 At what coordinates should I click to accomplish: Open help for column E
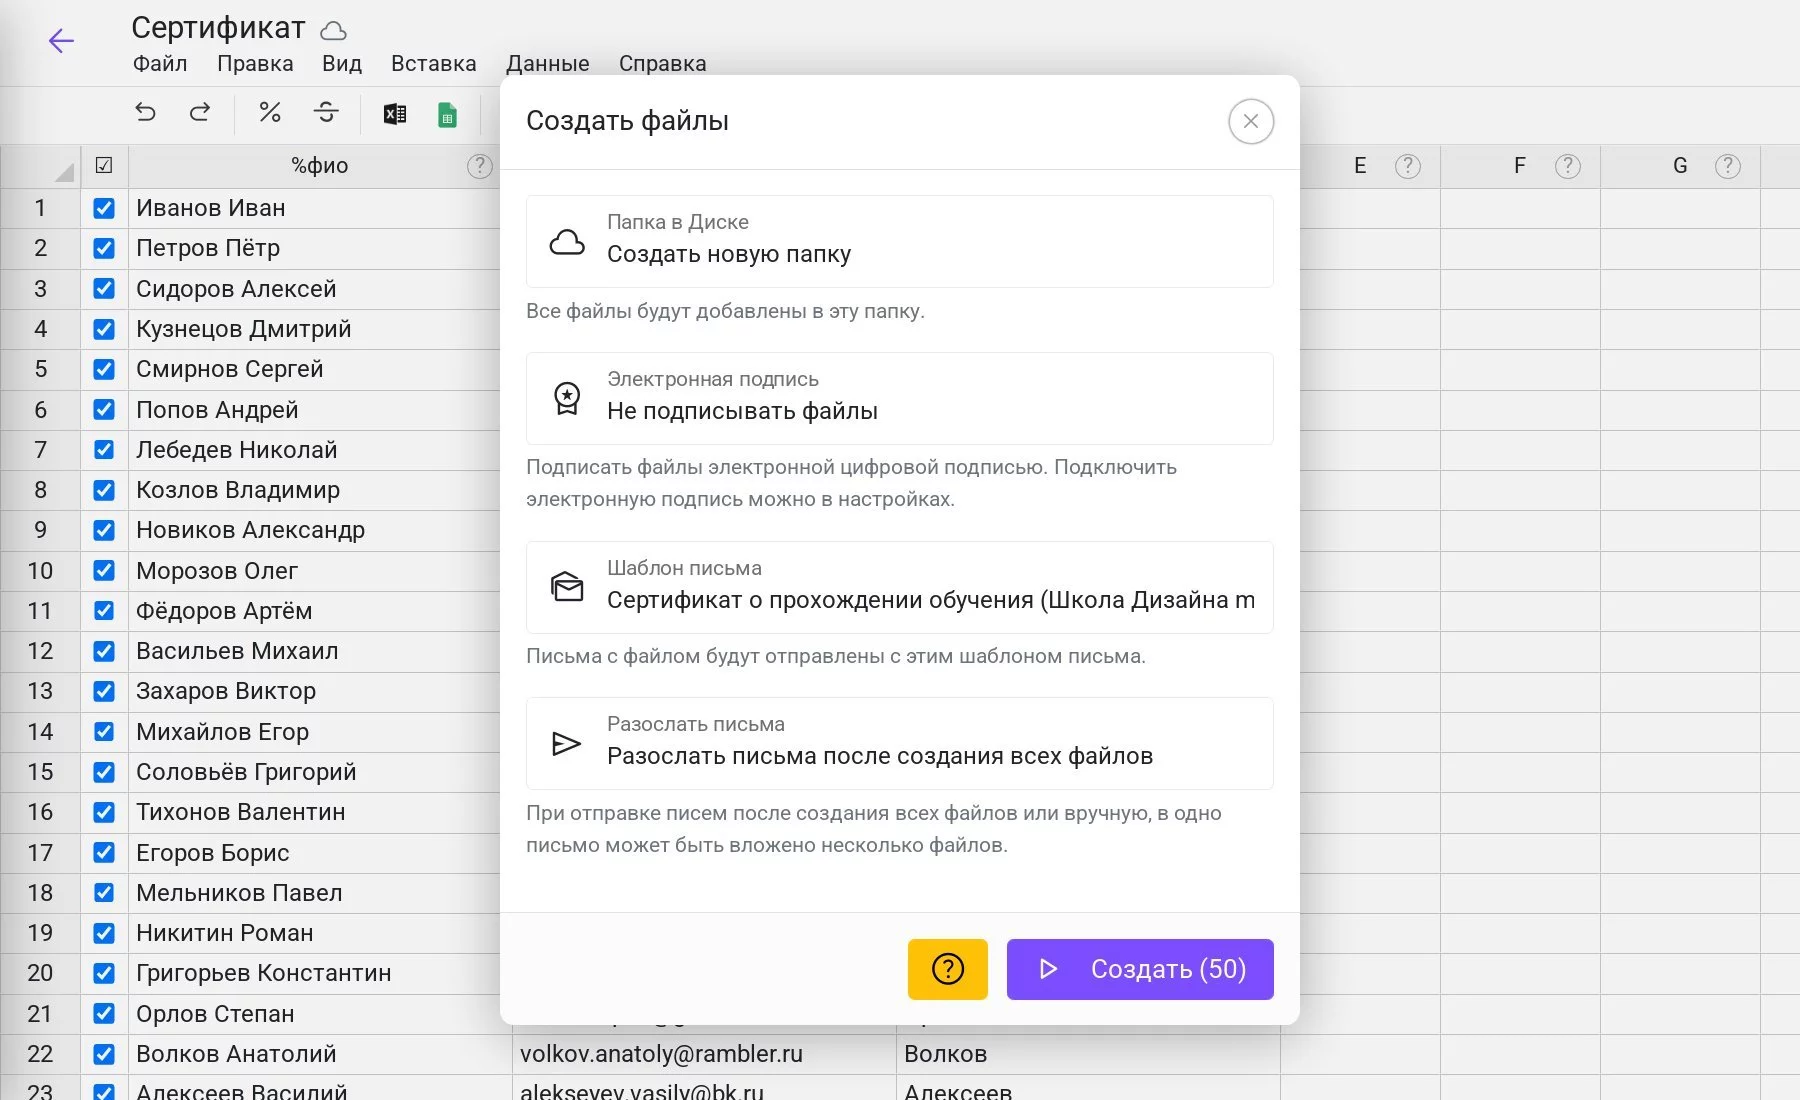coord(1408,166)
